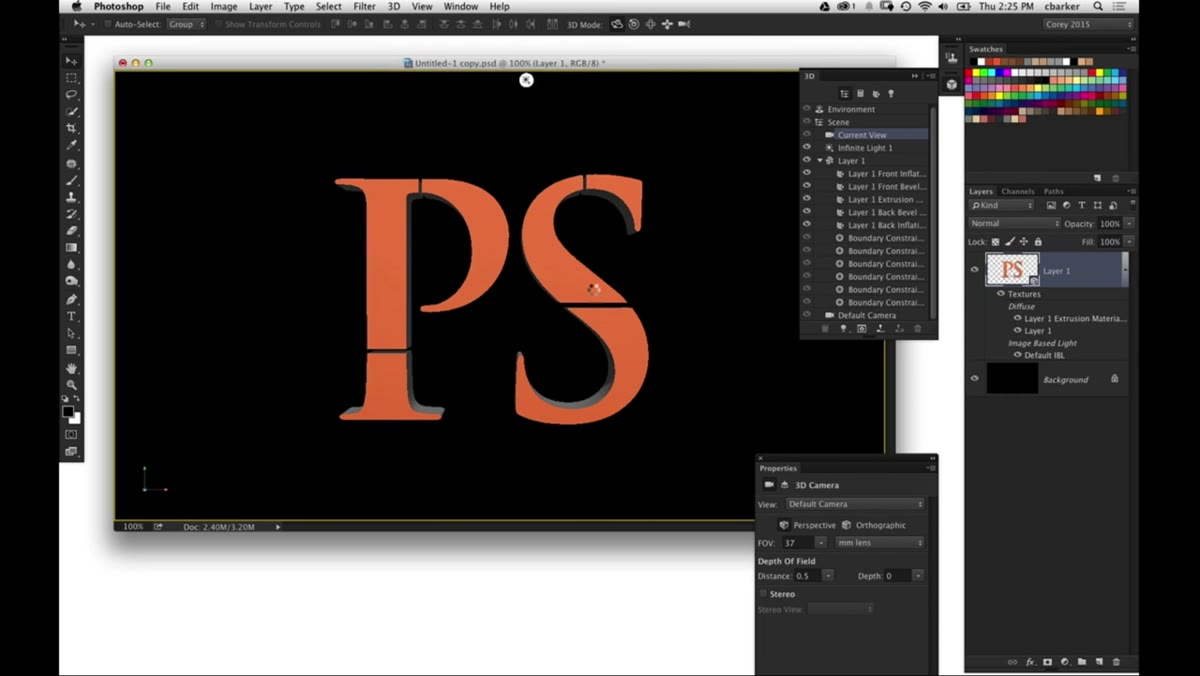Toggle Environment visibility eye
Image resolution: width=1200 pixels, height=676 pixels.
pos(807,109)
